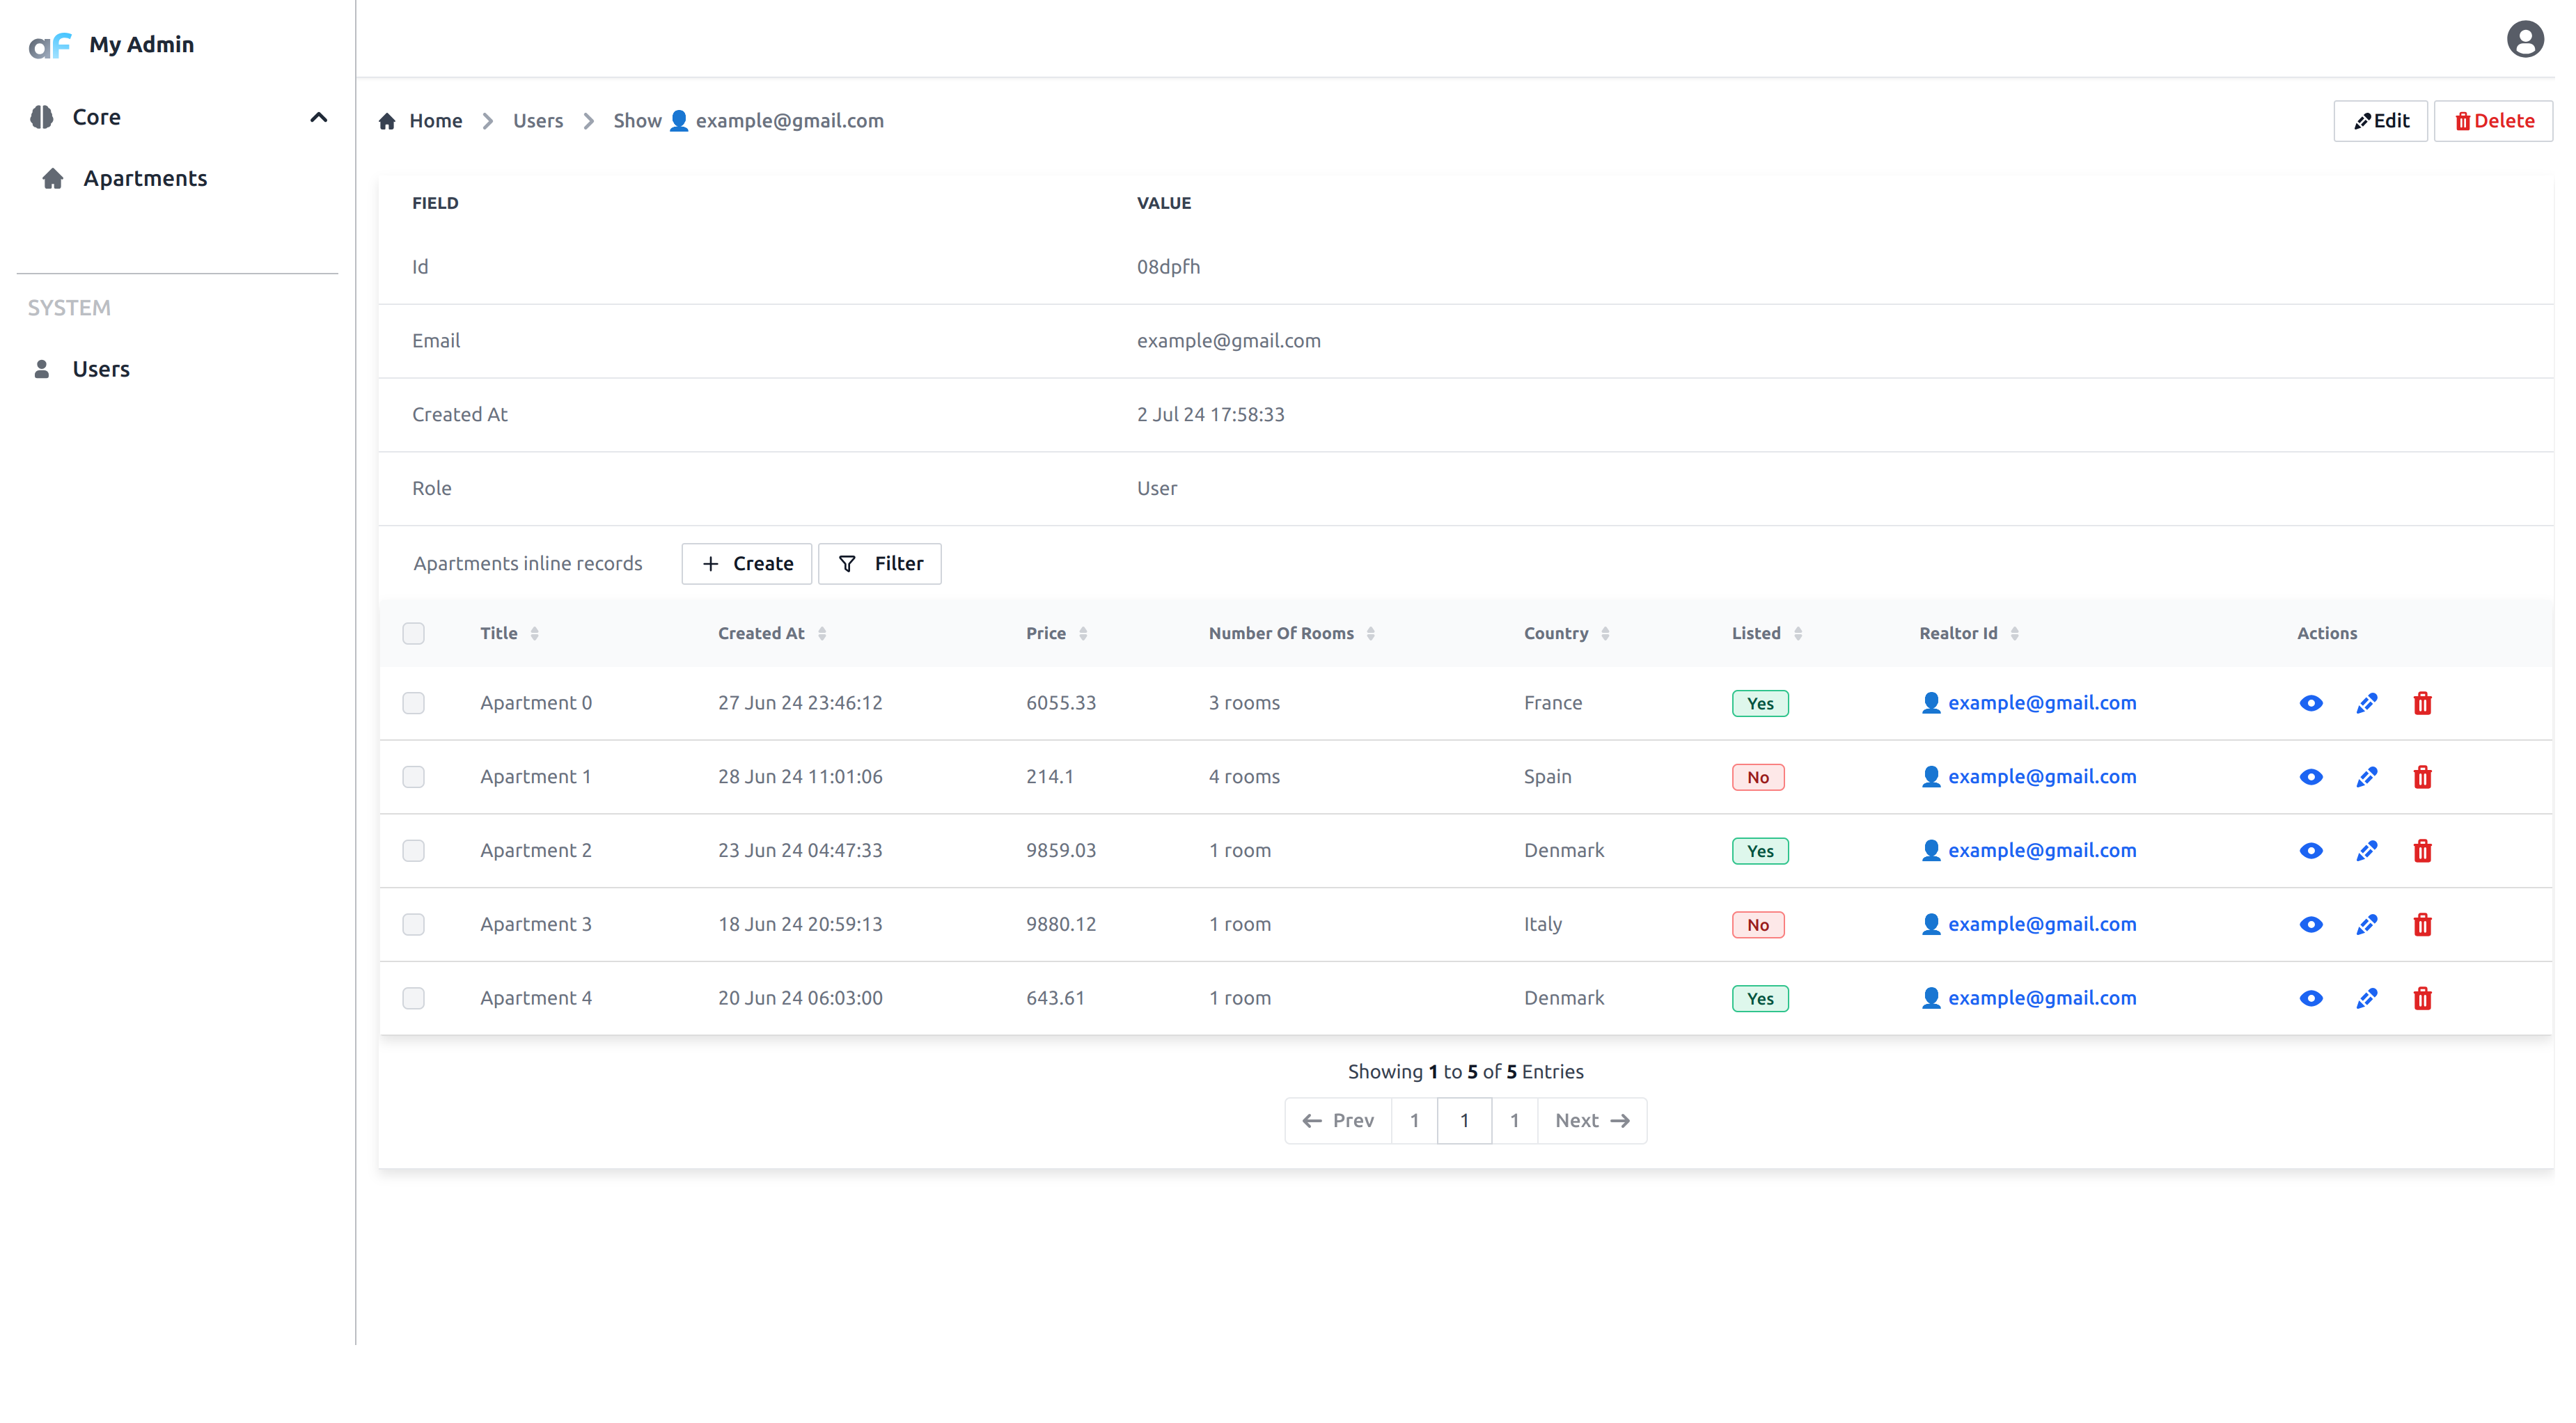View Apartment 3 with eye icon
The image size is (2576, 1423).
click(x=2310, y=925)
